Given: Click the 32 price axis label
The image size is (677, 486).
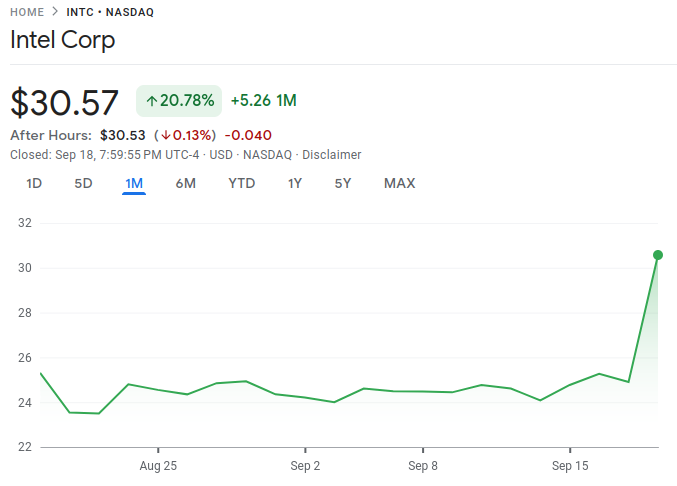Looking at the screenshot, I should (x=25, y=223).
